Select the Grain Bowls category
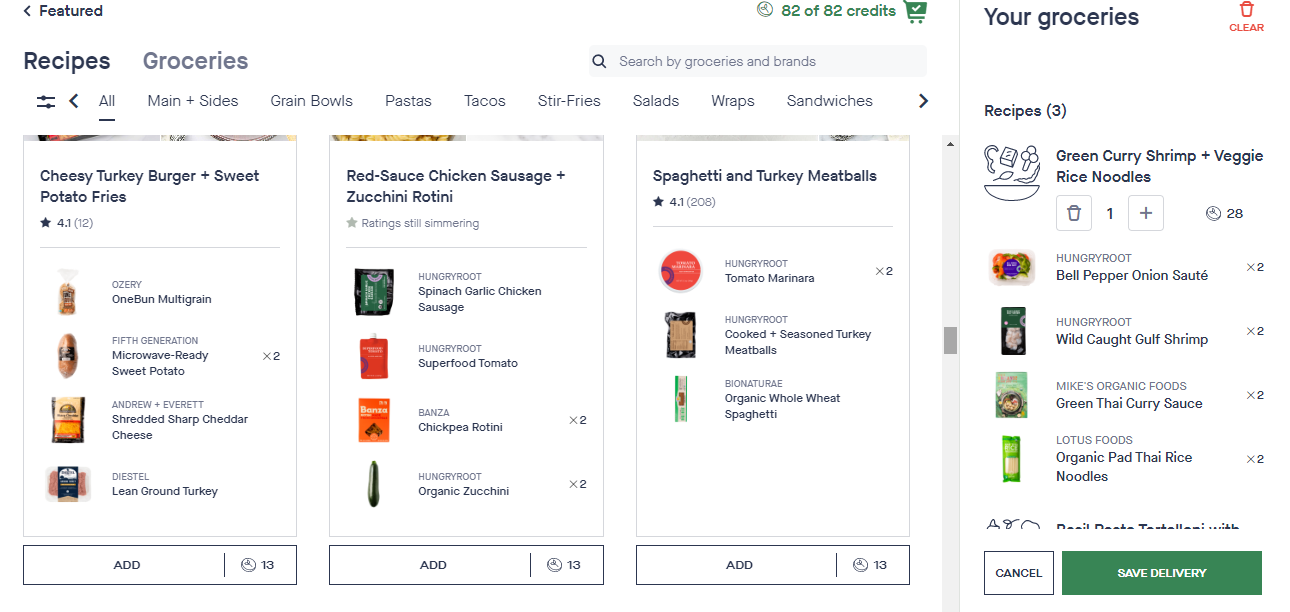 pyautogui.click(x=312, y=101)
